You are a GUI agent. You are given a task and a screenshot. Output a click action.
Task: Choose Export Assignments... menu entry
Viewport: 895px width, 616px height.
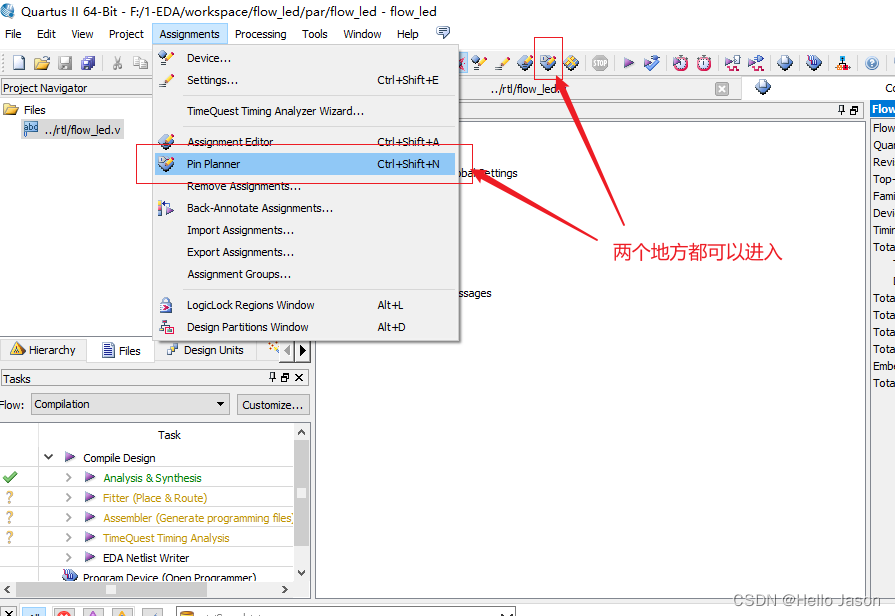tap(305, 252)
